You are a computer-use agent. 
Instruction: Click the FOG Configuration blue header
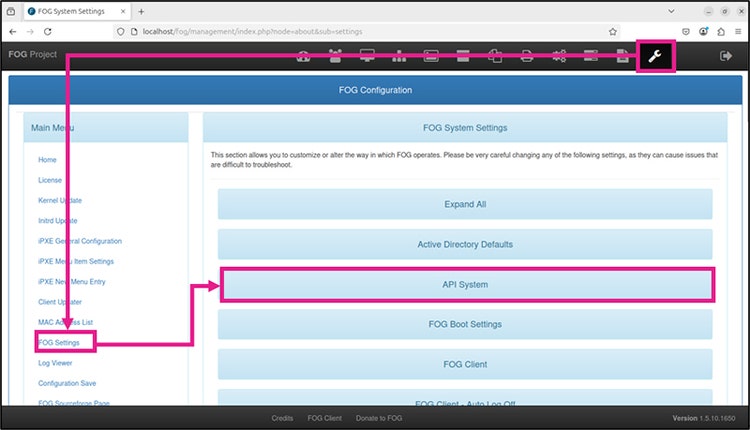point(375,90)
